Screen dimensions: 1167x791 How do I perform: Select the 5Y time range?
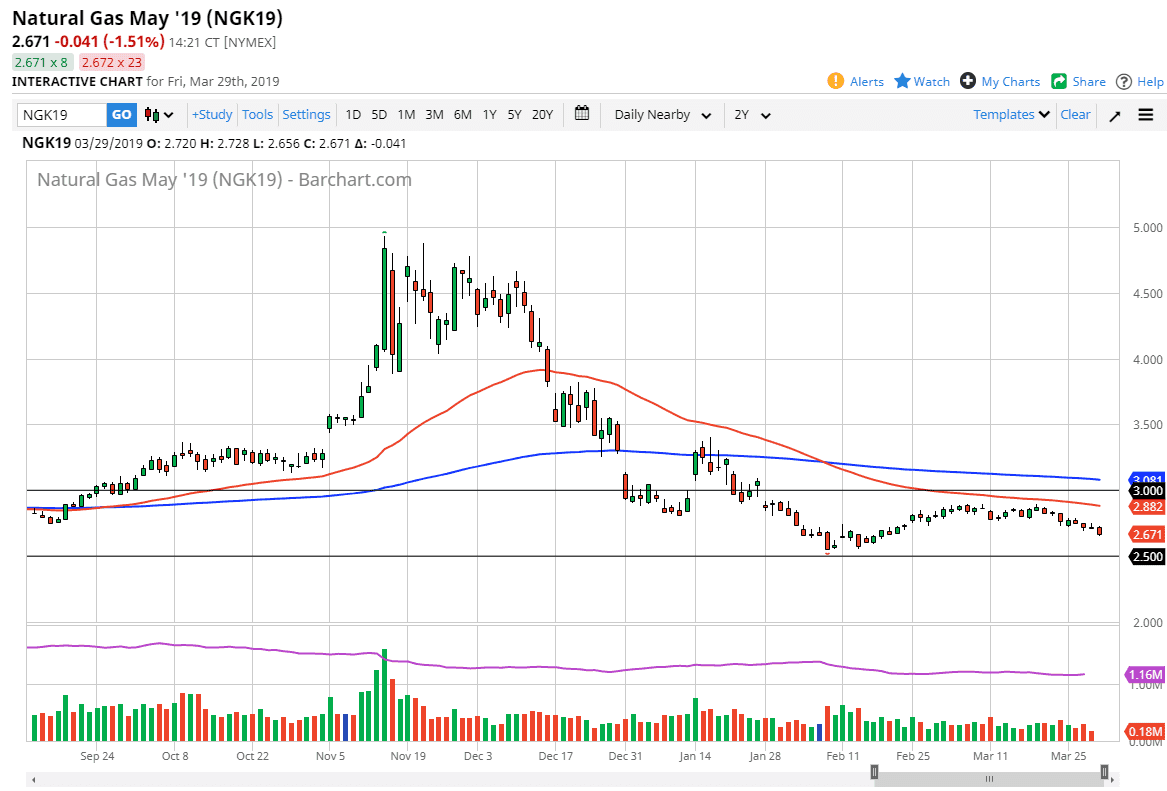pos(514,115)
